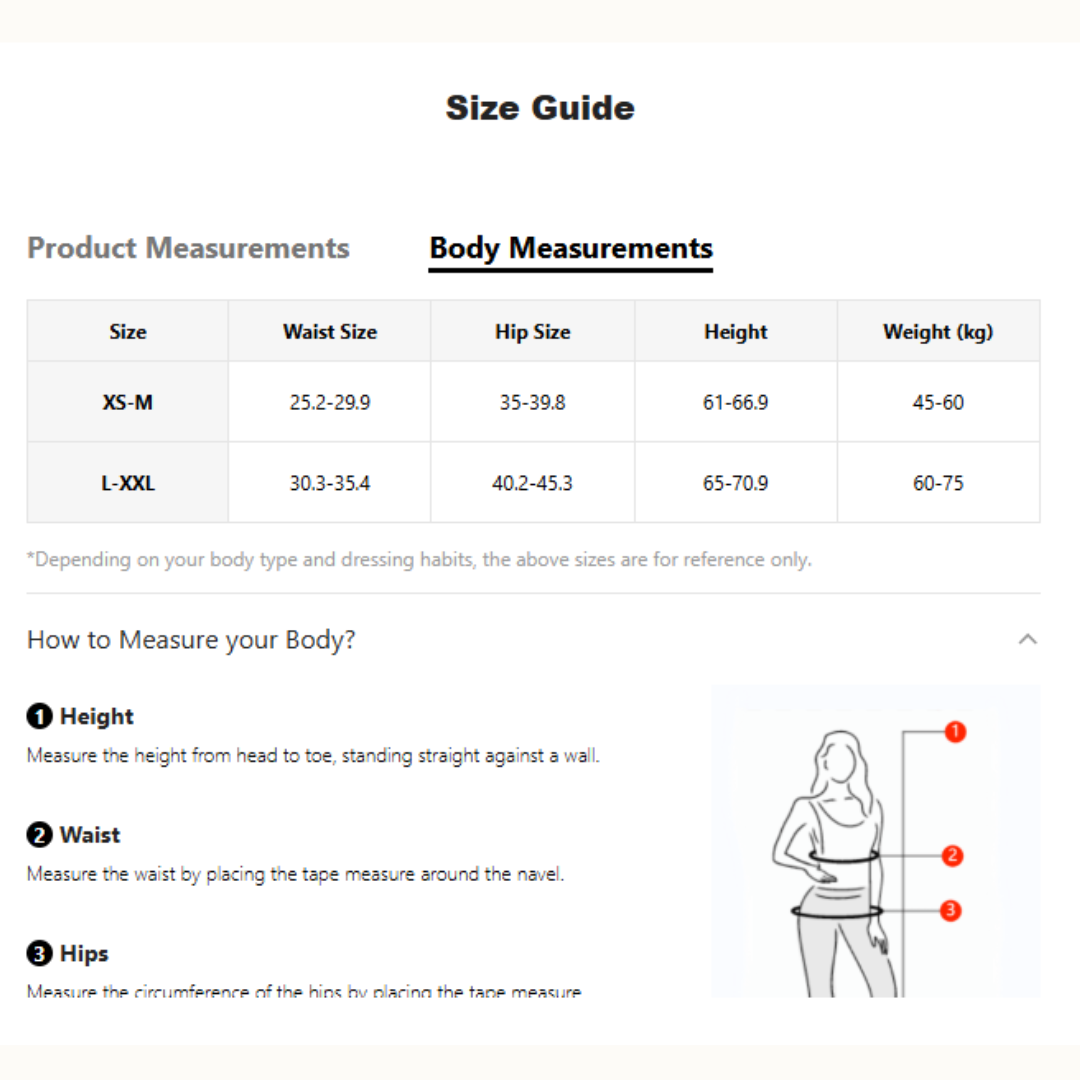Click the sizes-for-reference-only disclaimer text
1080x1080 pixels.
click(x=419, y=560)
